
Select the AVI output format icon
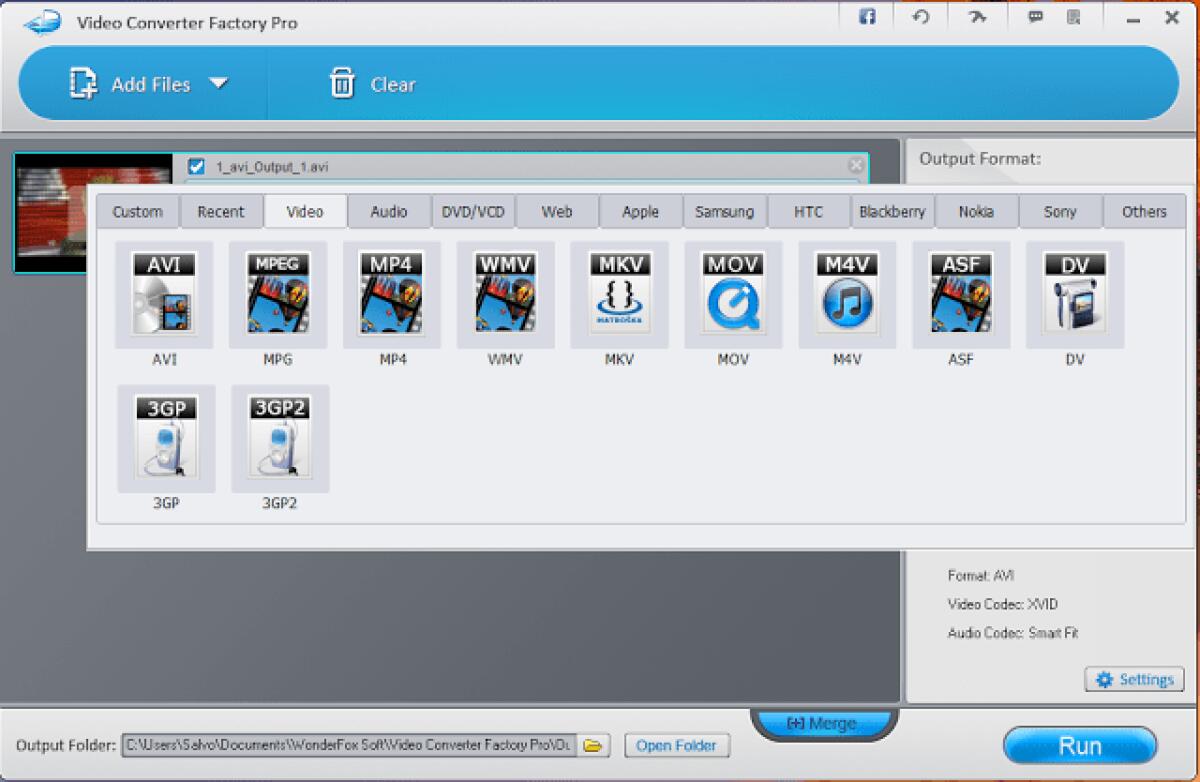click(163, 294)
